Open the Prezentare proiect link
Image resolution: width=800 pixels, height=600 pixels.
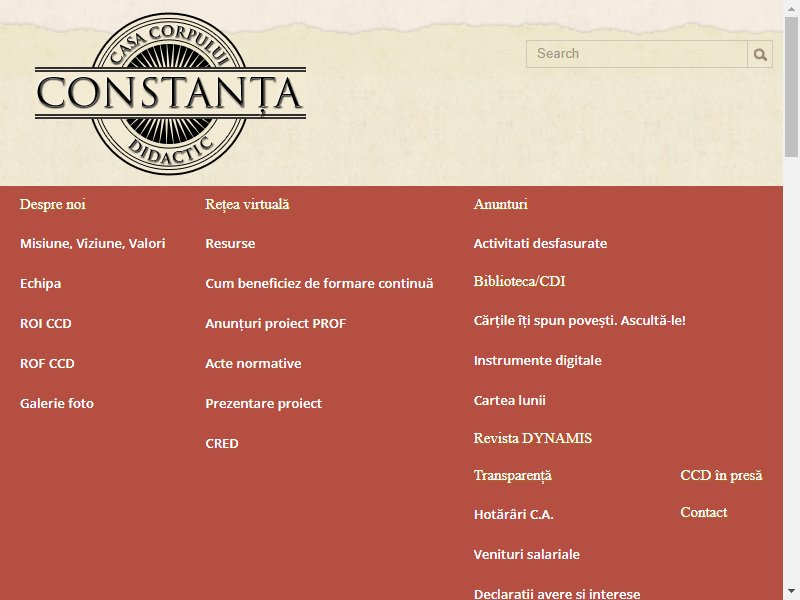[263, 404]
